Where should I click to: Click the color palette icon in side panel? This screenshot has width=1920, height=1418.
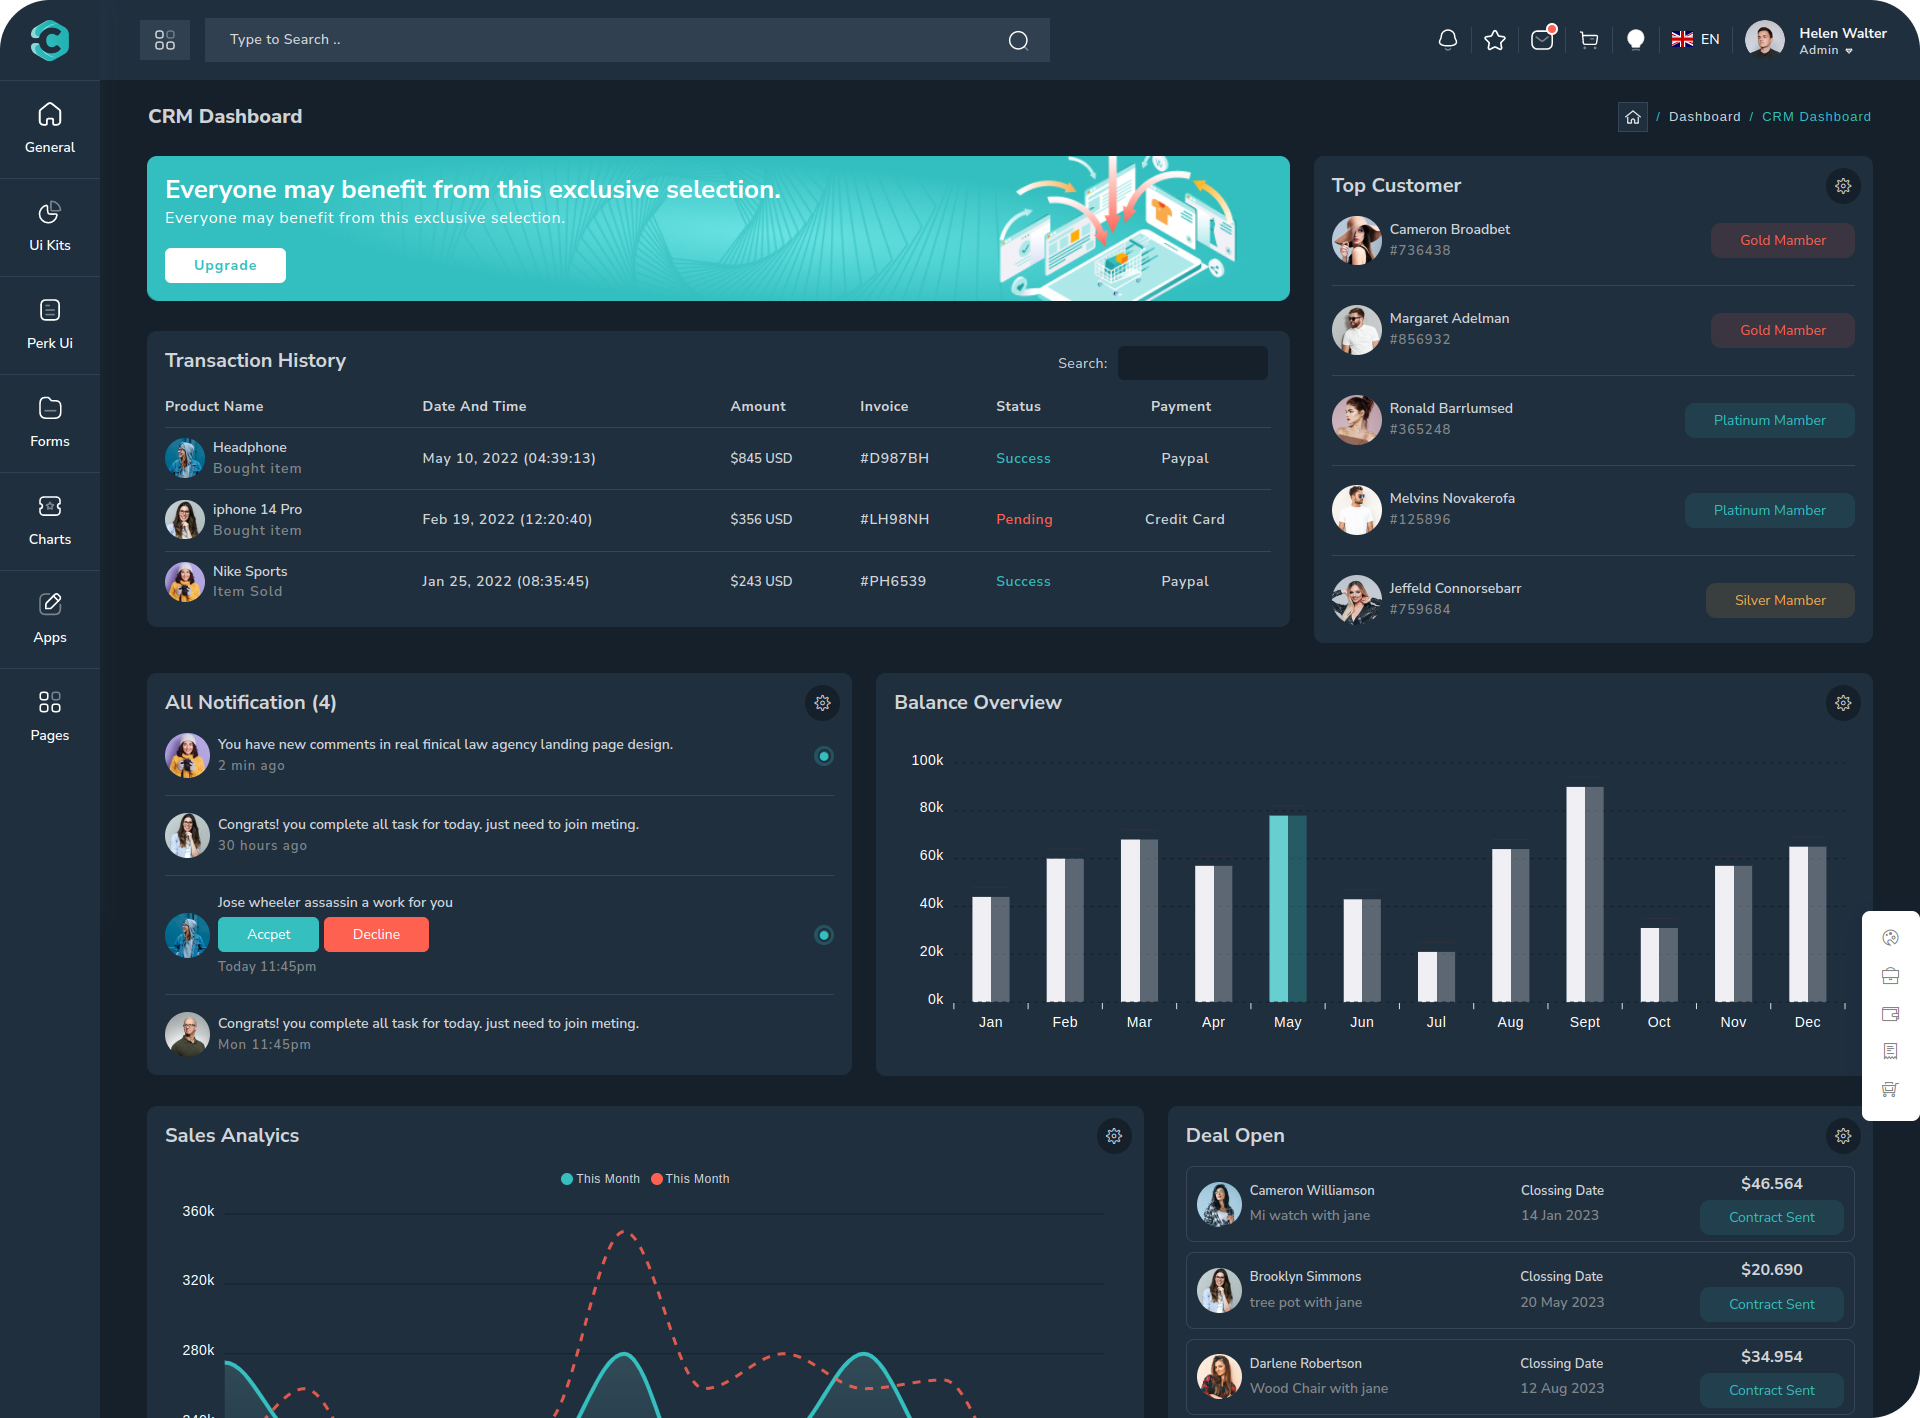pyautogui.click(x=1890, y=938)
